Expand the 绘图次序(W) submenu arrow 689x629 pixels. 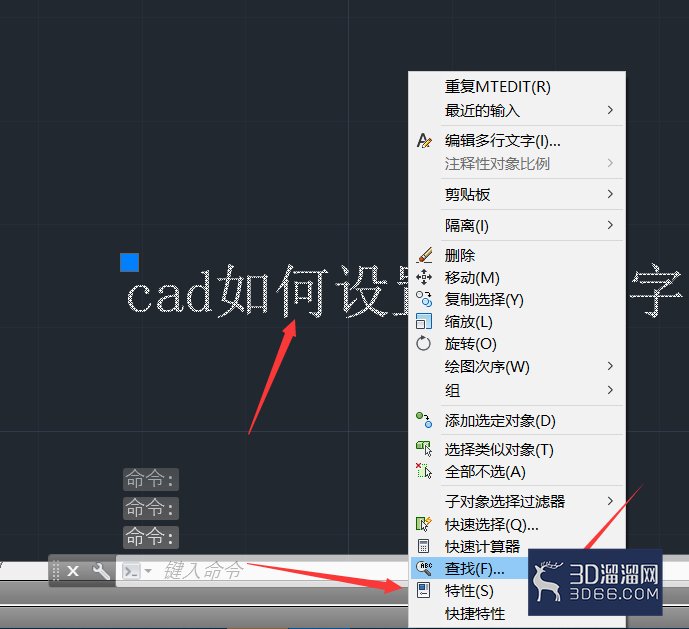click(610, 366)
